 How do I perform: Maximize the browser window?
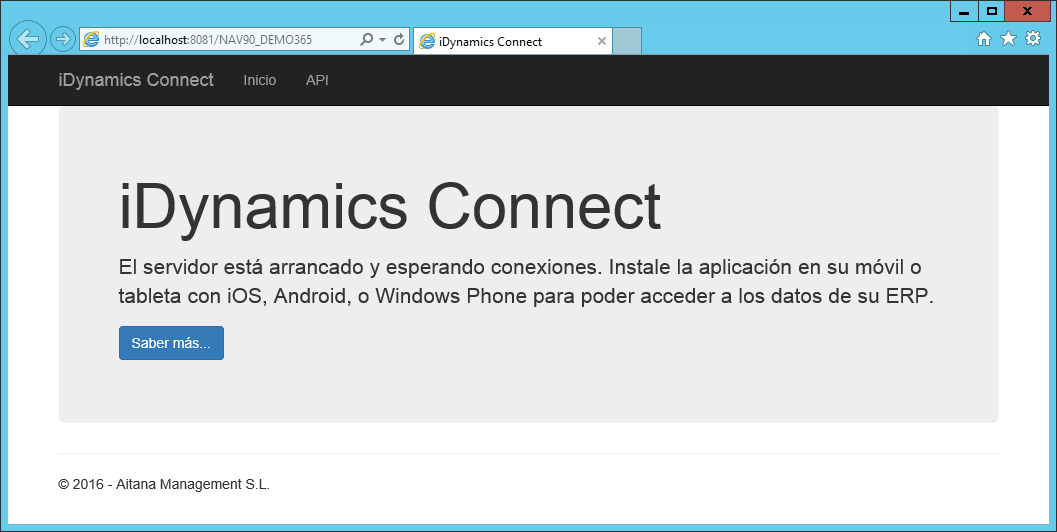pyautogui.click(x=991, y=11)
